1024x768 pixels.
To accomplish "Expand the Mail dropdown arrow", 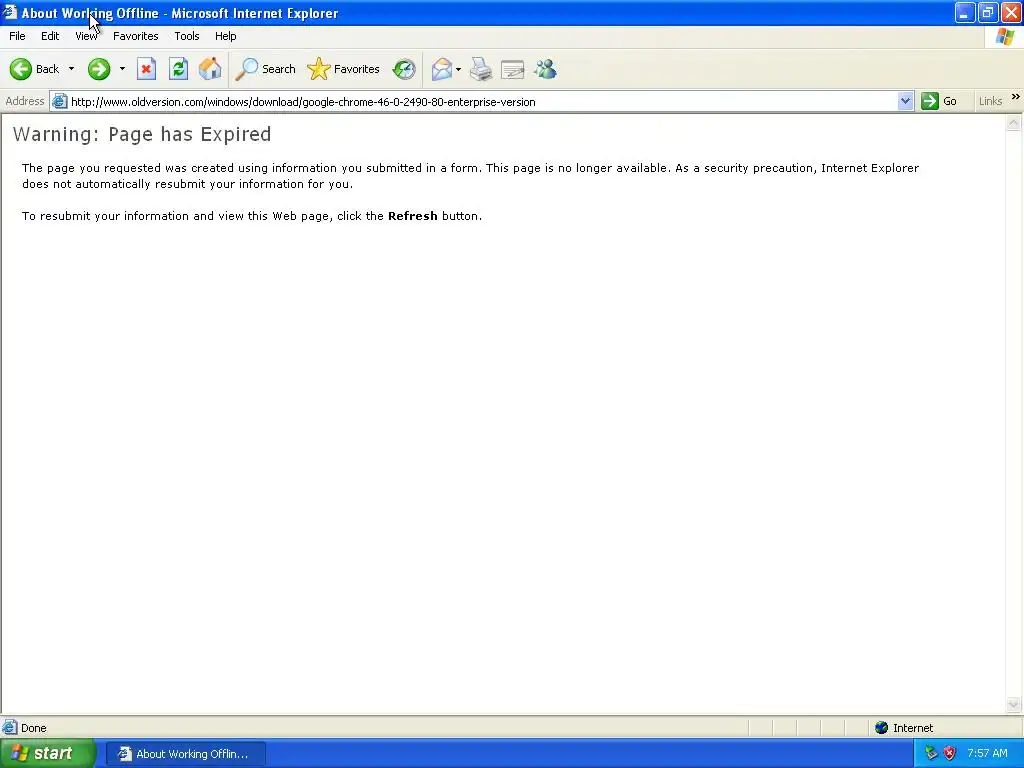I will tap(458, 69).
